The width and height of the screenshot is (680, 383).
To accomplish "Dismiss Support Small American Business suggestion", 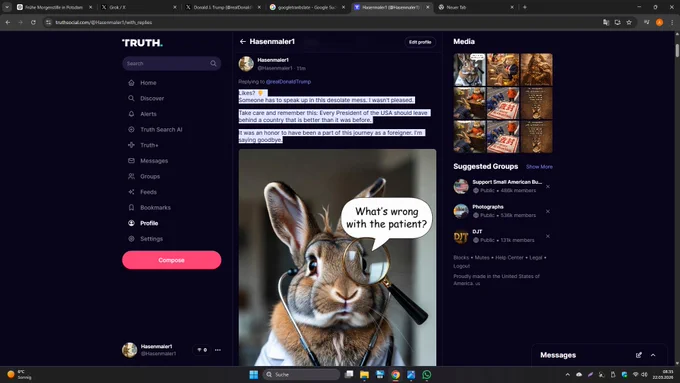I will pyautogui.click(x=548, y=187).
